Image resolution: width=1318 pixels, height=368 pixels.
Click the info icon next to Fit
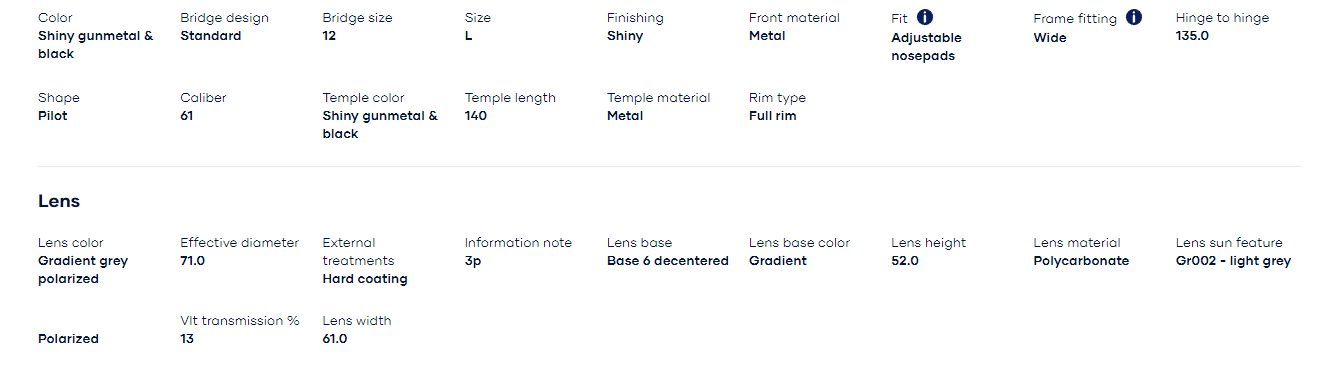click(x=925, y=17)
